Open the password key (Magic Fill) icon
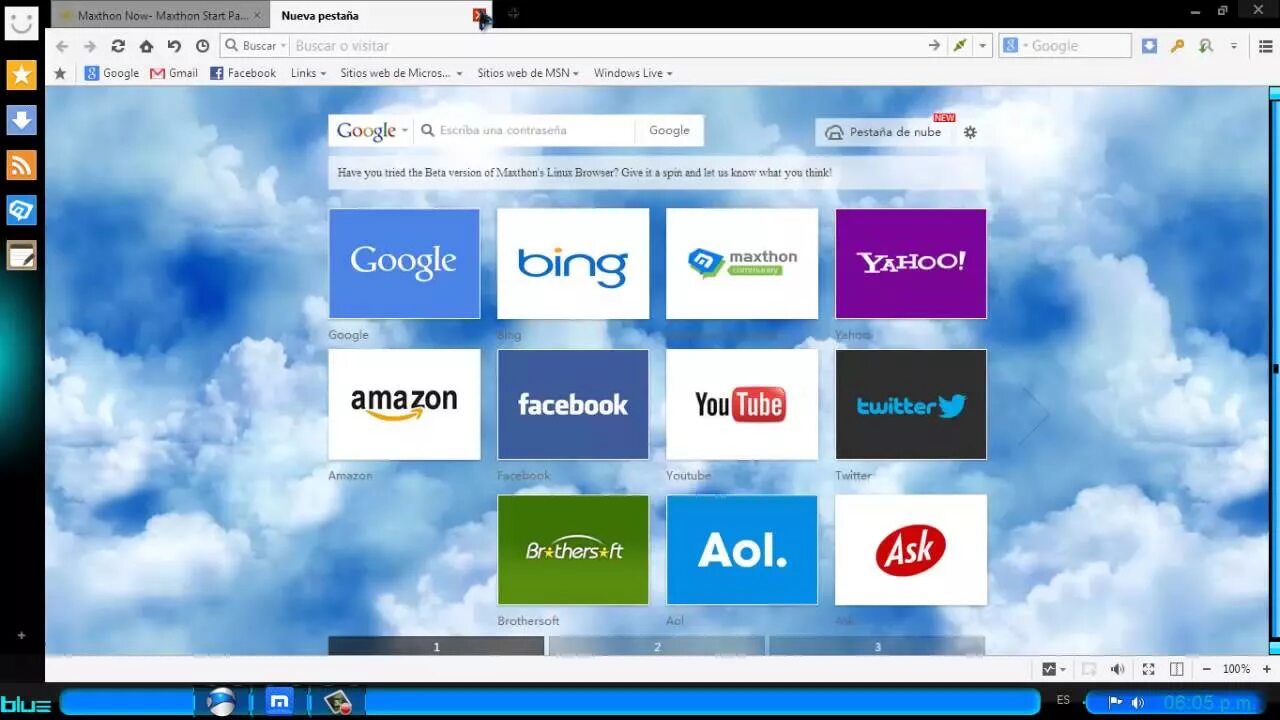Screen dimensions: 1280x720 pos(1177,46)
